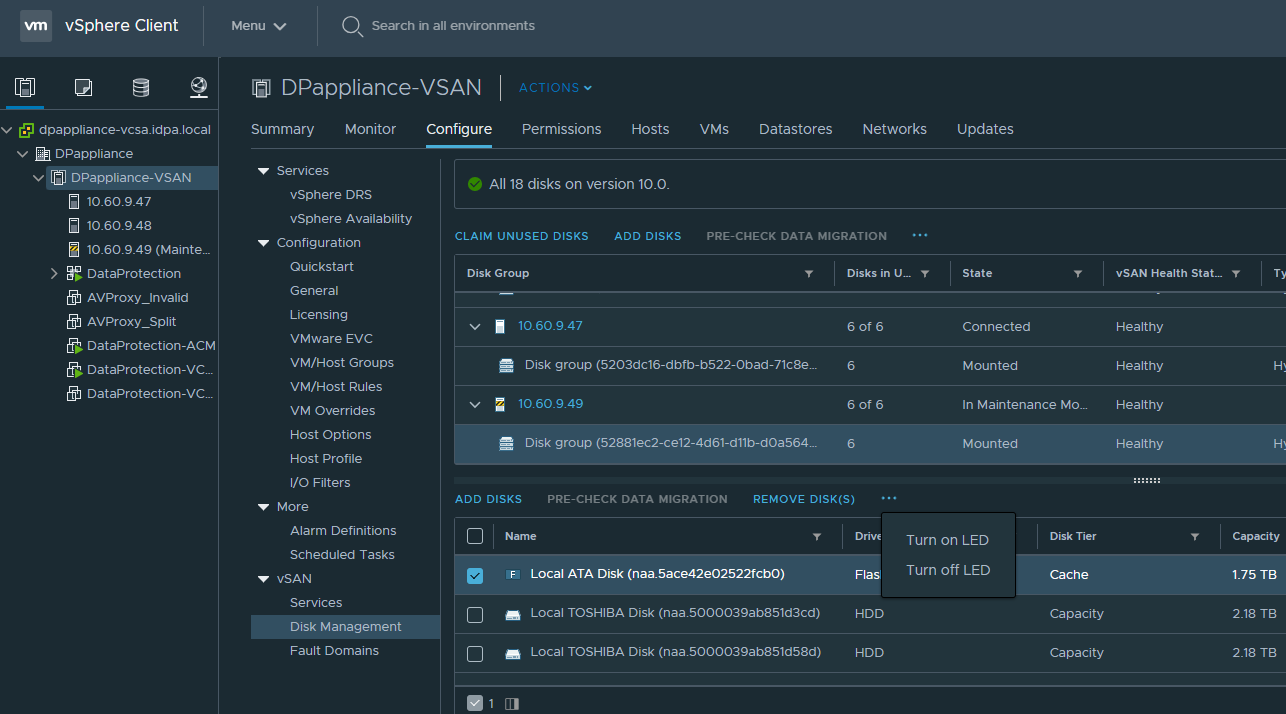Viewport: 1286px width, 714px height.
Task: Toggle the select-all disks header checkbox
Action: [x=475, y=537]
